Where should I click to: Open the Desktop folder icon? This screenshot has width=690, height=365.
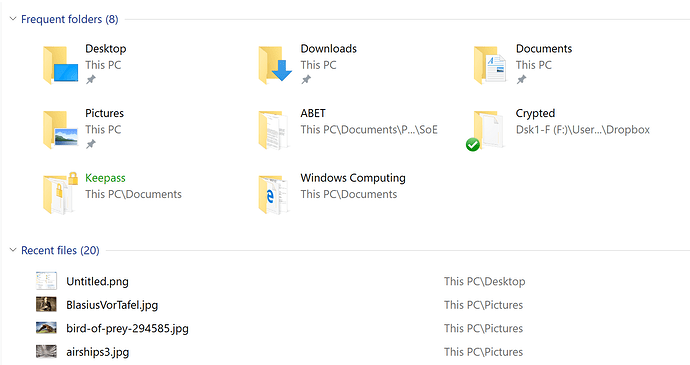tap(61, 65)
